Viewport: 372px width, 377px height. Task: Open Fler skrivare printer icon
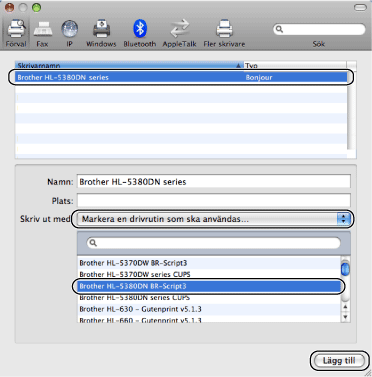(x=224, y=33)
